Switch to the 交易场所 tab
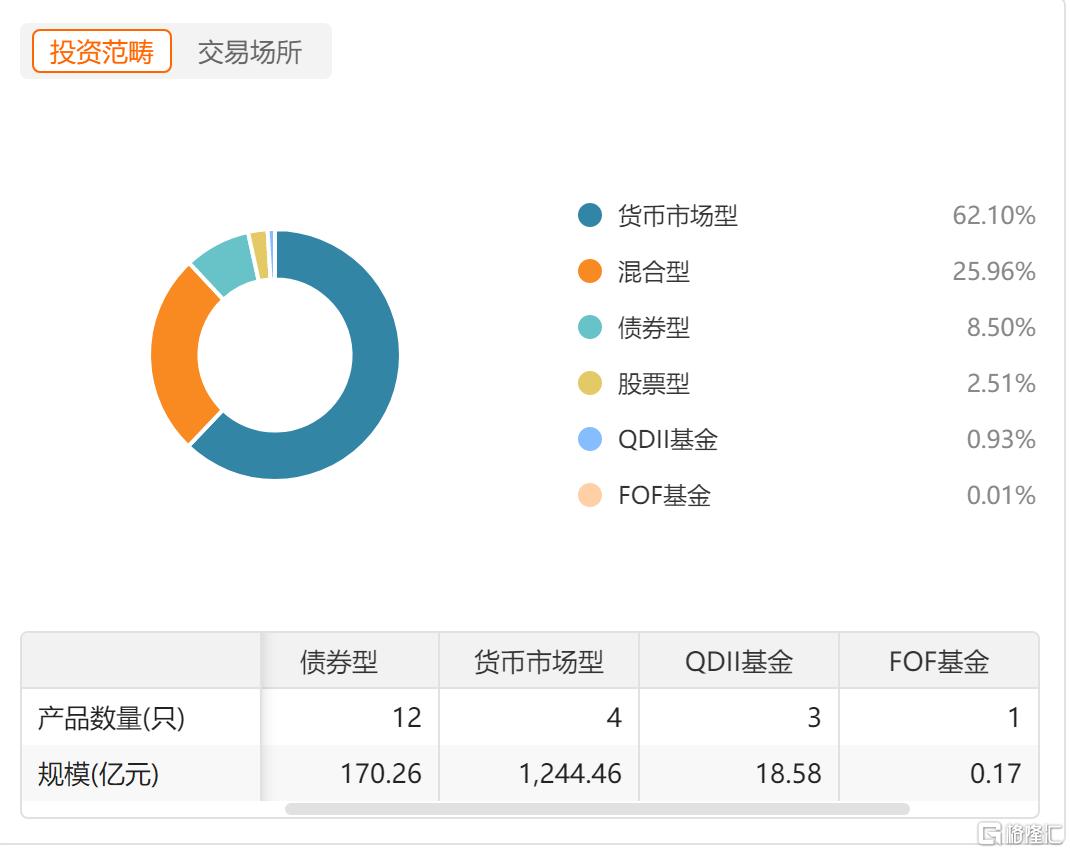 click(x=250, y=52)
